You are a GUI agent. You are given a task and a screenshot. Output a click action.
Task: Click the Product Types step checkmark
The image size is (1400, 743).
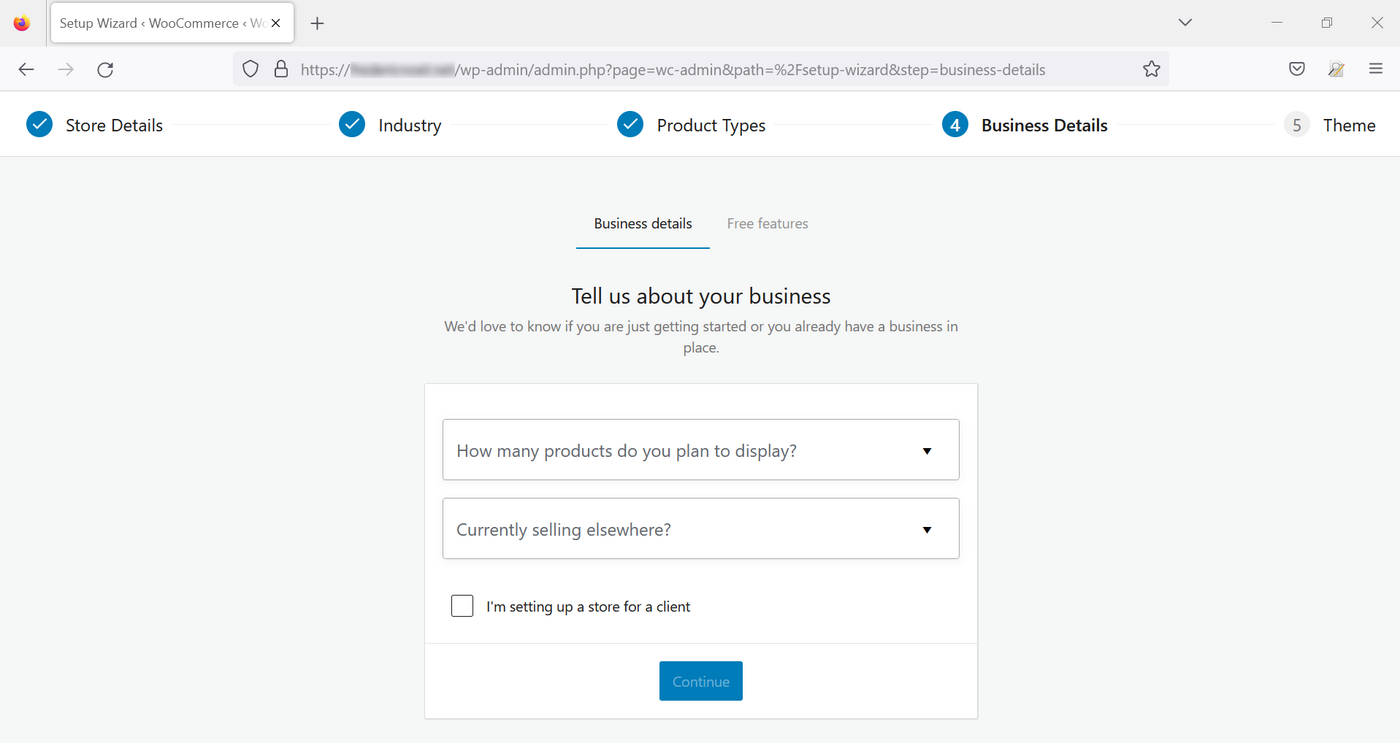point(630,124)
